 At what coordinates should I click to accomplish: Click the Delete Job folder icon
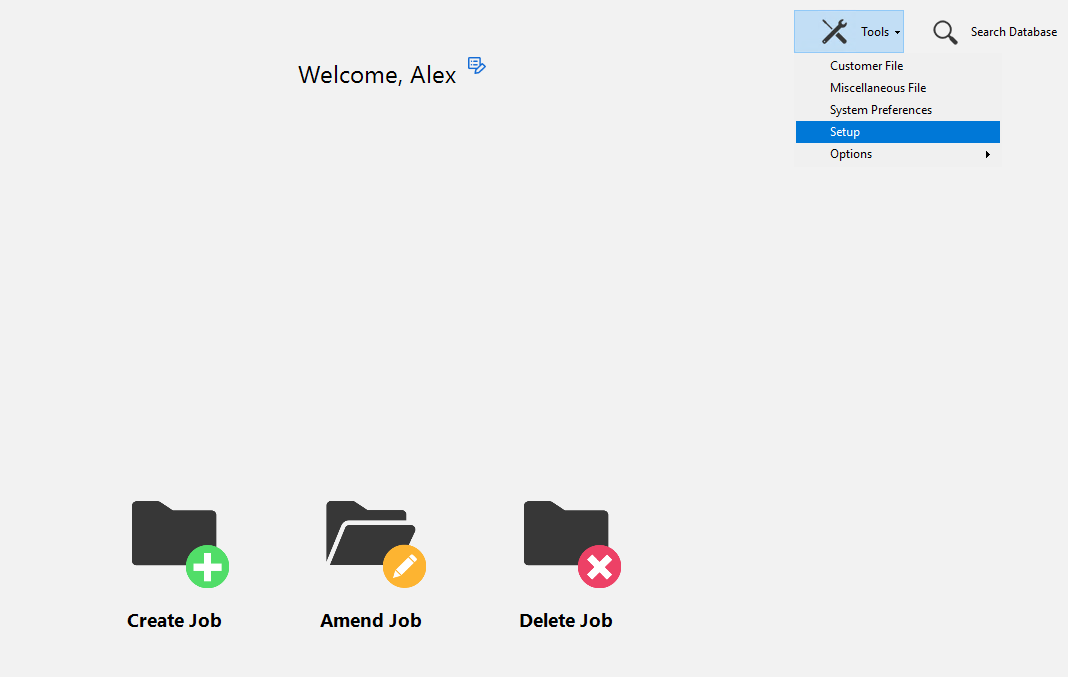coord(564,534)
